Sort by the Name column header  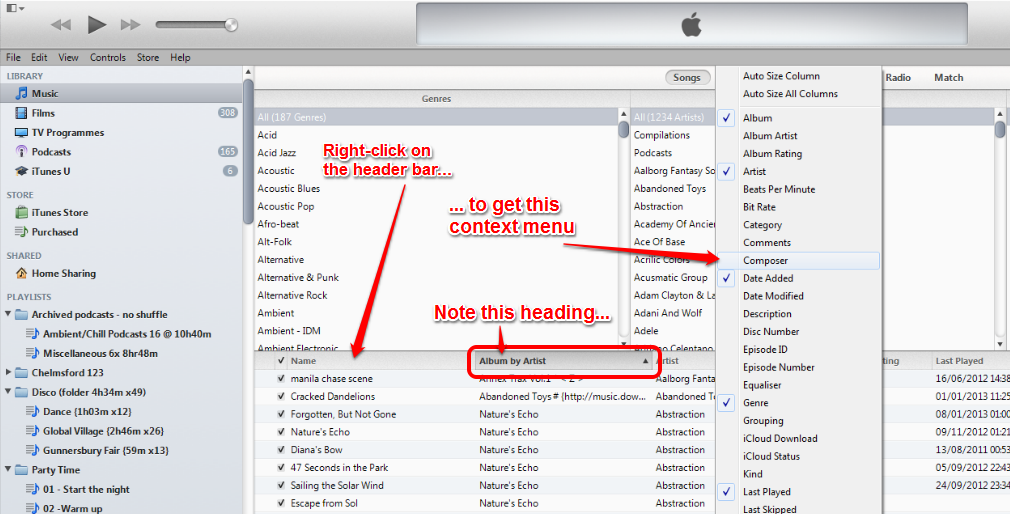point(380,361)
